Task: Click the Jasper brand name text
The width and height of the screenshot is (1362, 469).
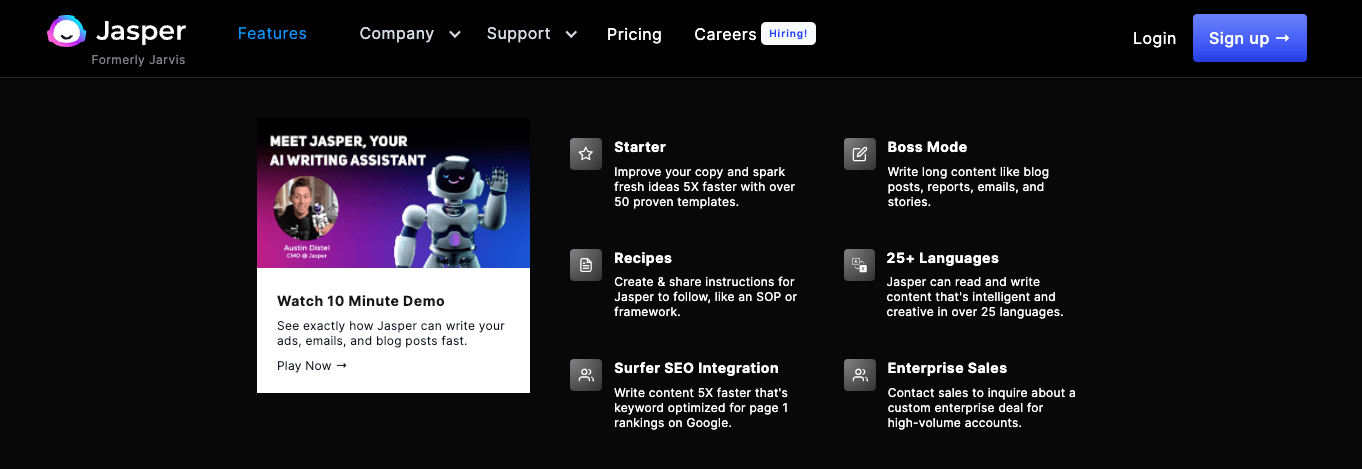Action: 141,30
